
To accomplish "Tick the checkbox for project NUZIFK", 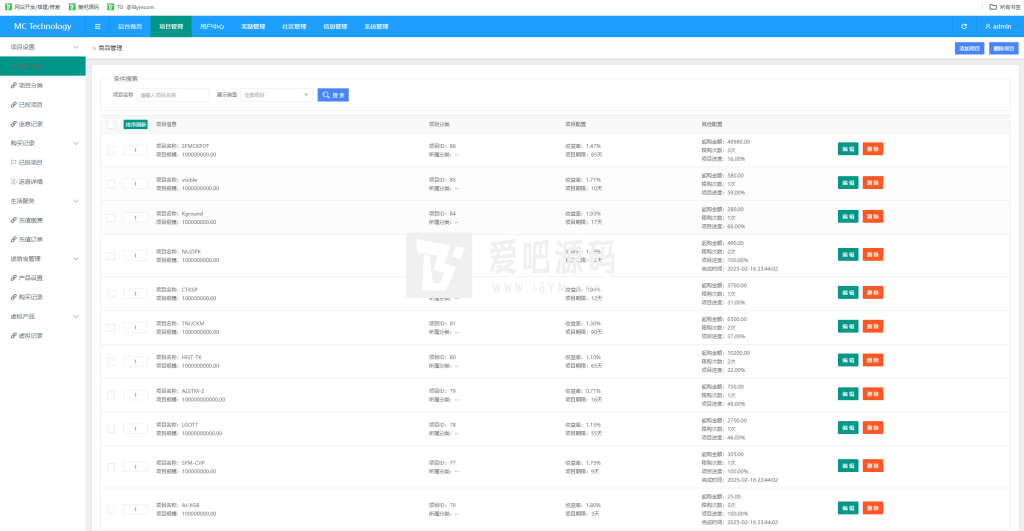I will point(111,256).
